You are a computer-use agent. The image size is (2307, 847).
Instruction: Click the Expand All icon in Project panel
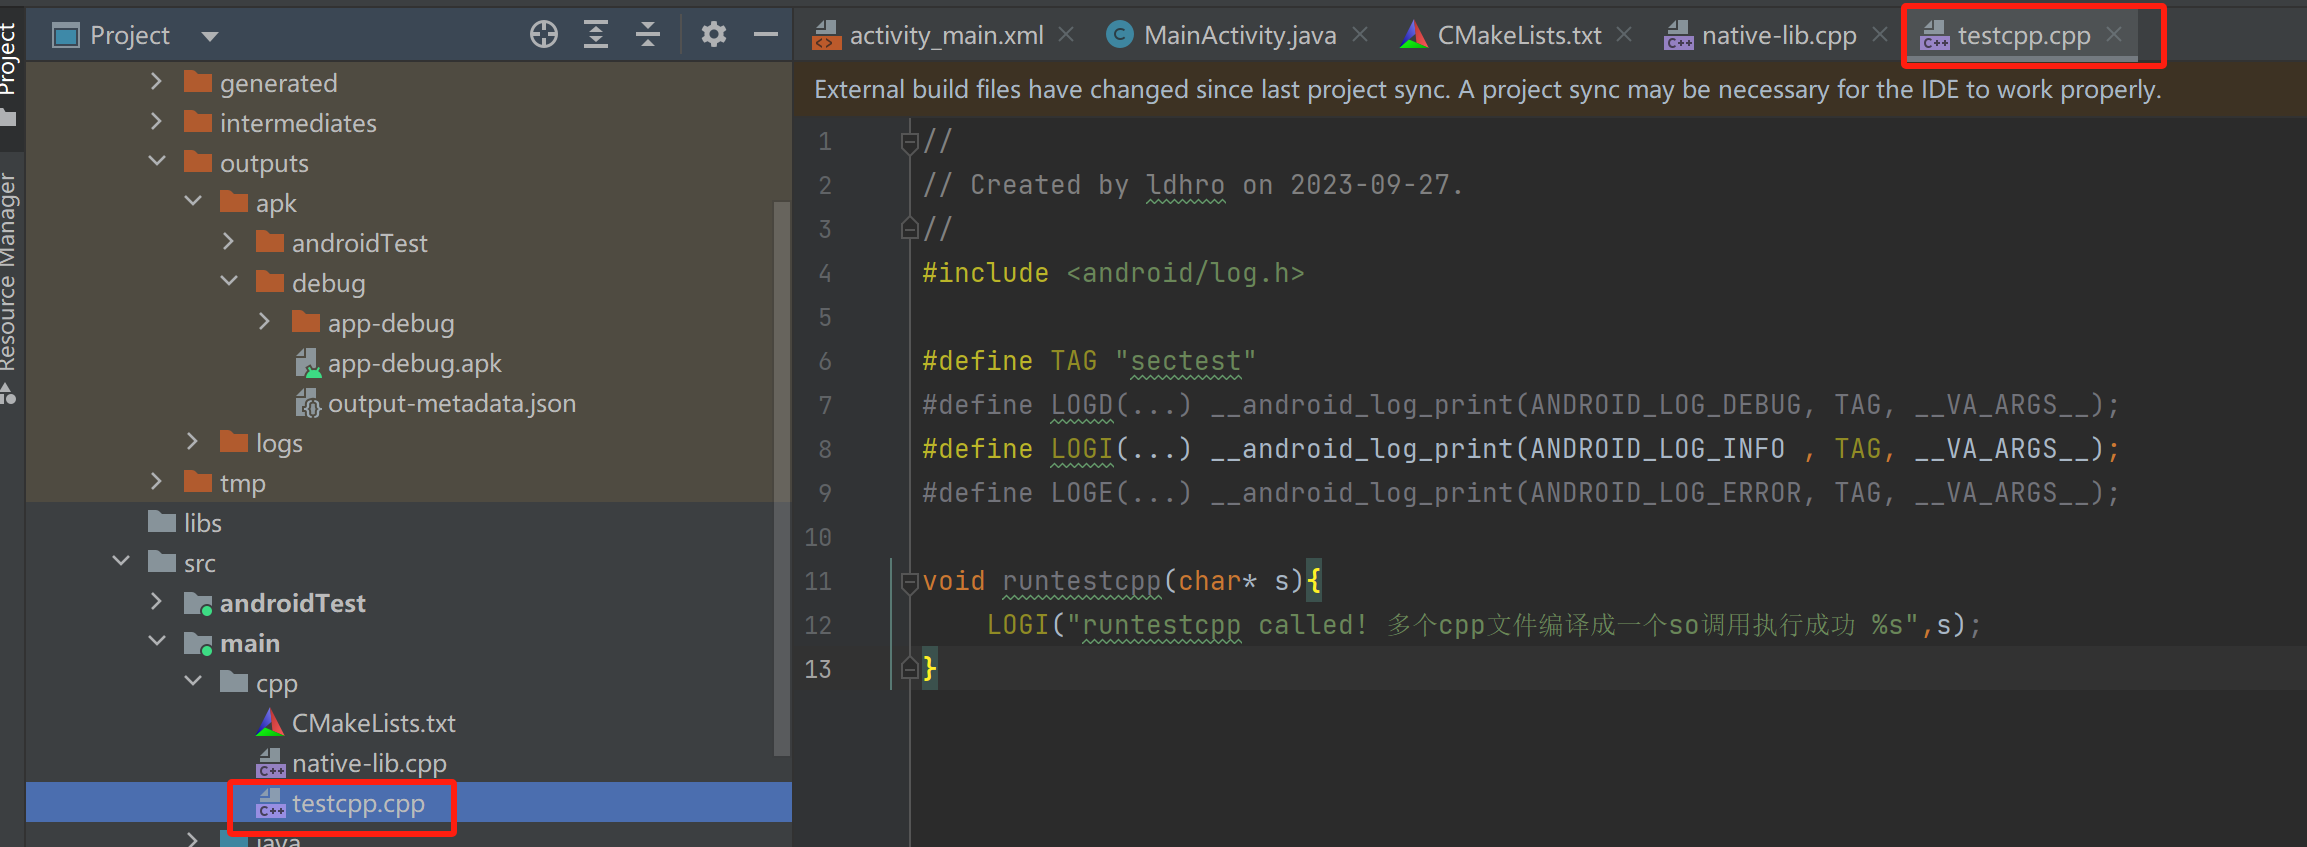coord(596,35)
